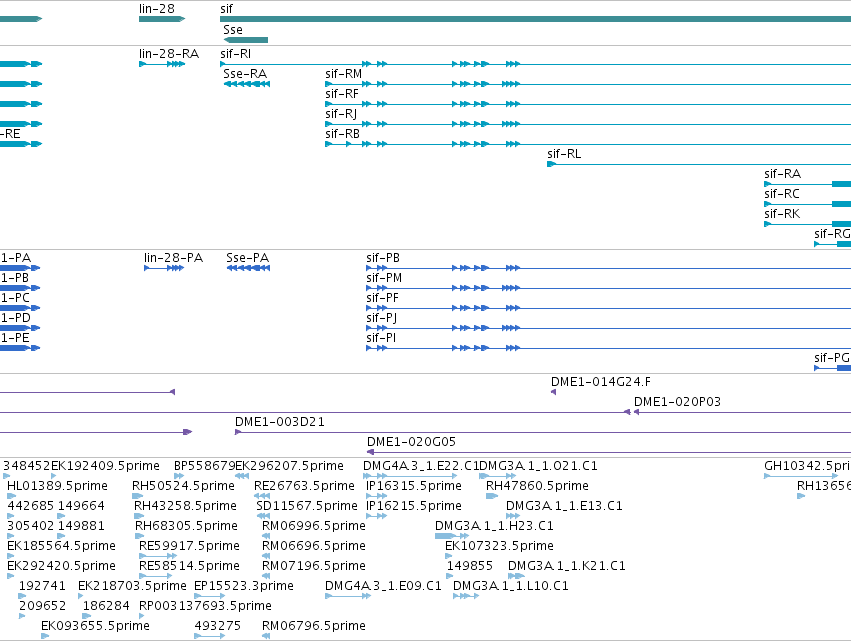Click EST RM07196.5prime
The image size is (851, 641).
click(266, 576)
